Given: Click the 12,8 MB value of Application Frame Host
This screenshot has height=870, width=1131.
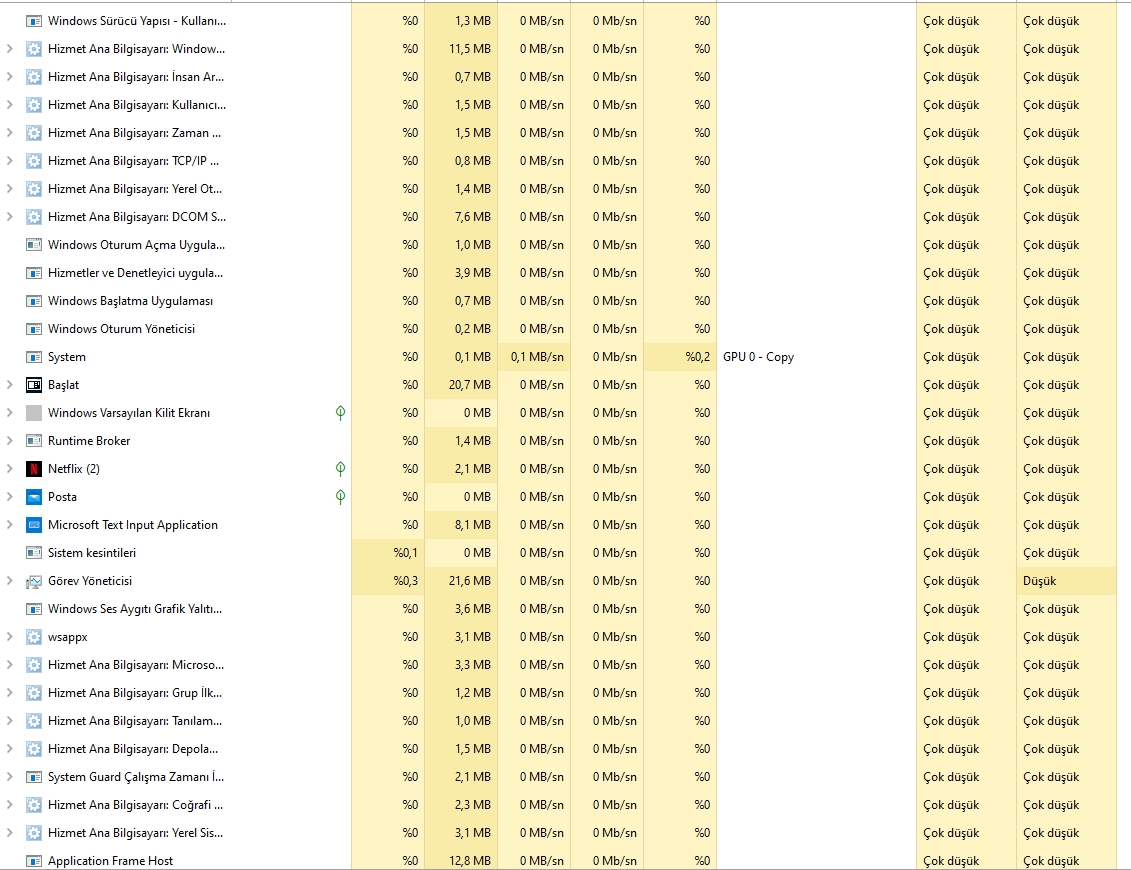Looking at the screenshot, I should point(470,861).
